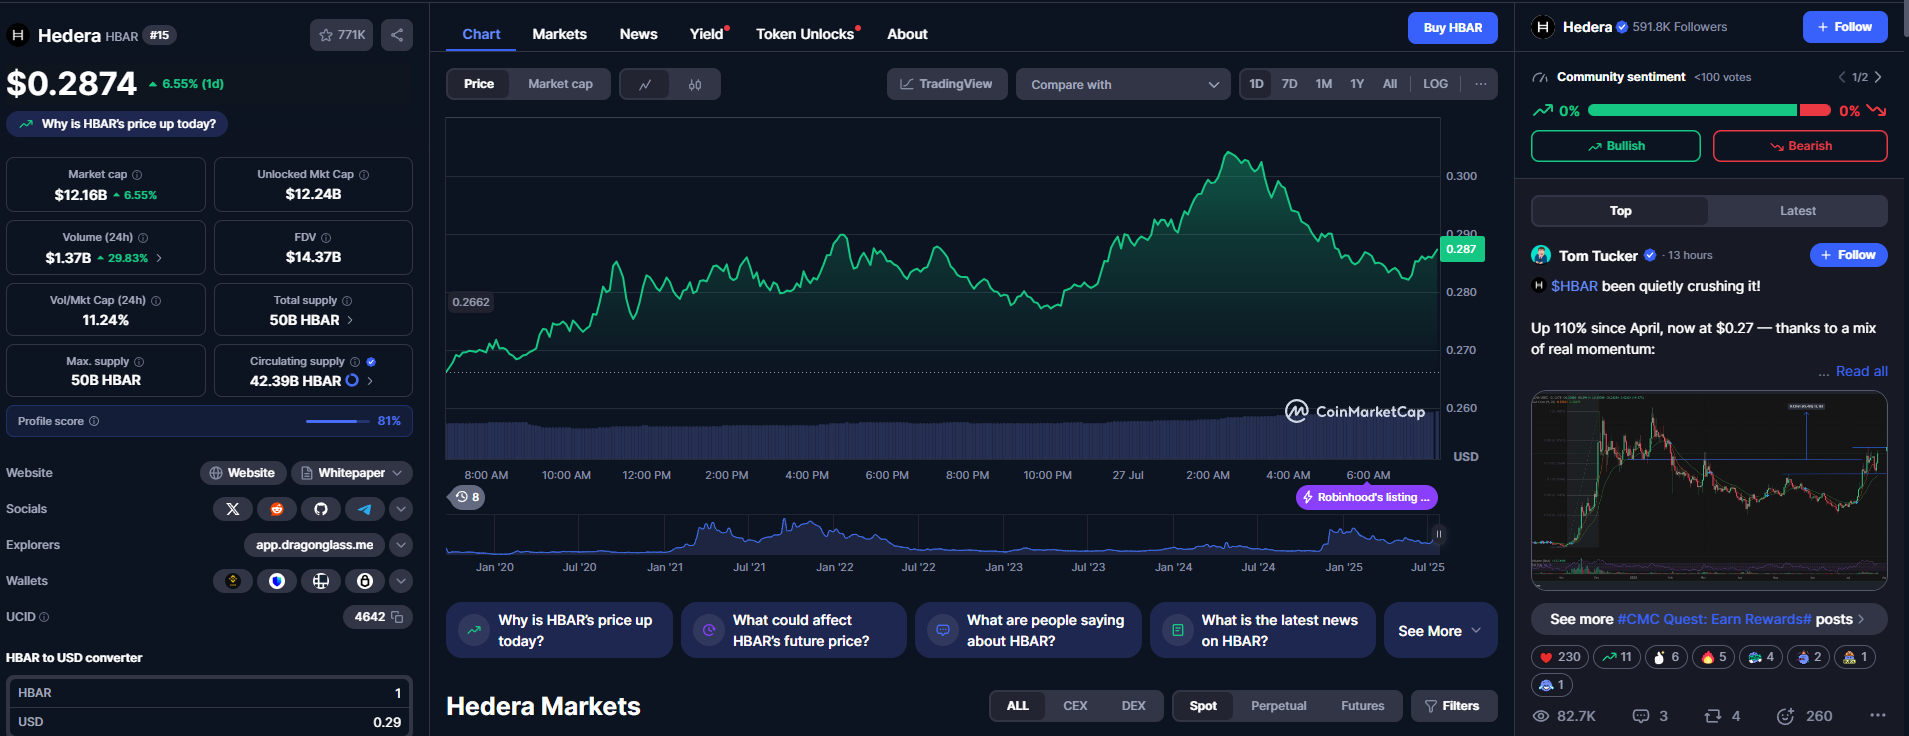Select the fourth wallet icon in Wallets row
Screen dimensions: 1909x736
point(365,581)
